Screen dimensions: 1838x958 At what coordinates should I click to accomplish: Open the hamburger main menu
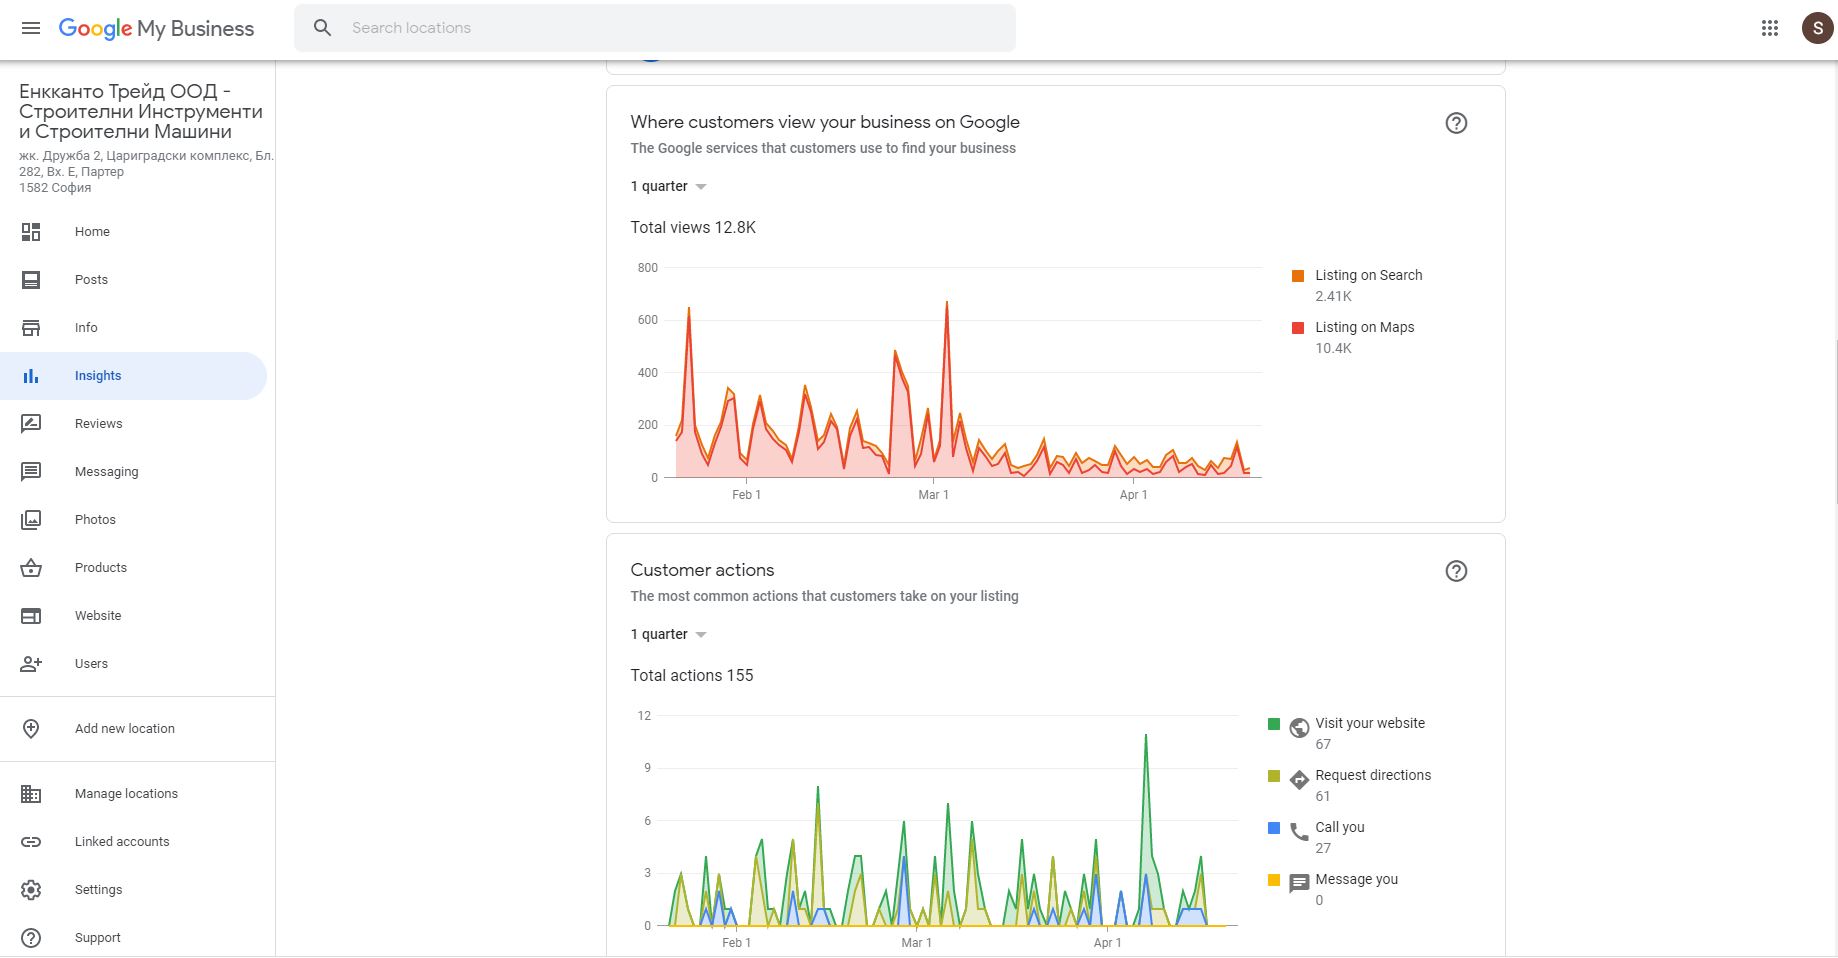click(31, 28)
